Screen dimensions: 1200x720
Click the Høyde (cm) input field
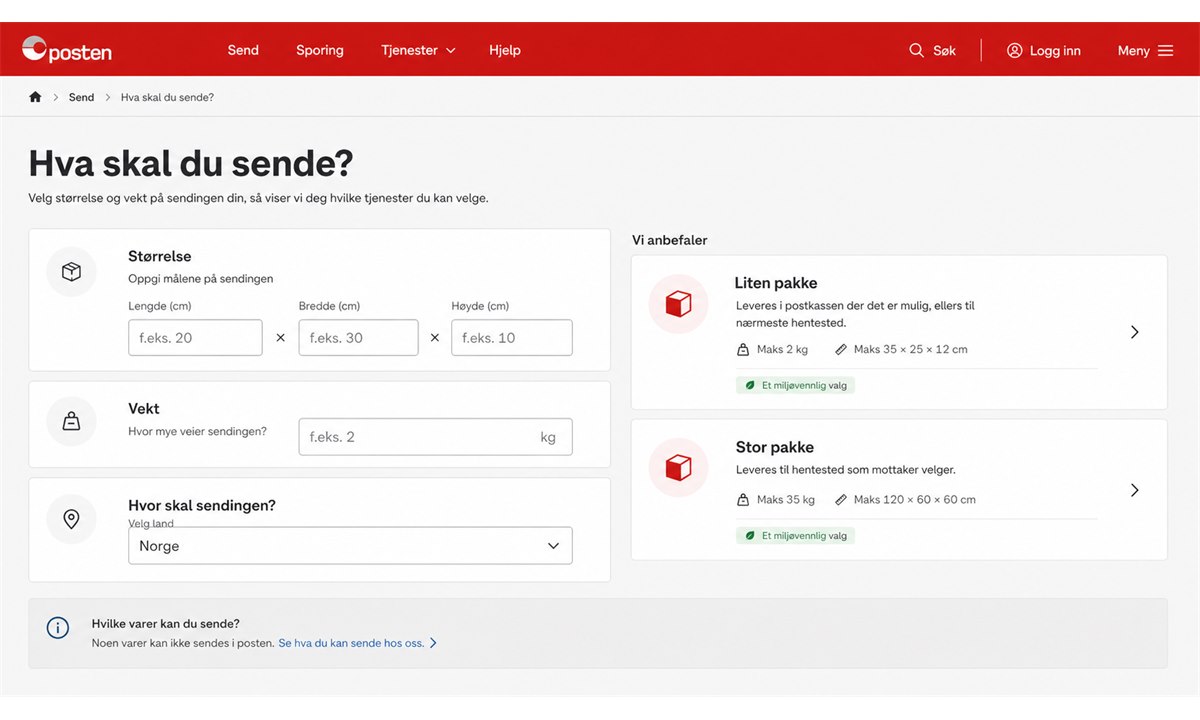coord(512,338)
